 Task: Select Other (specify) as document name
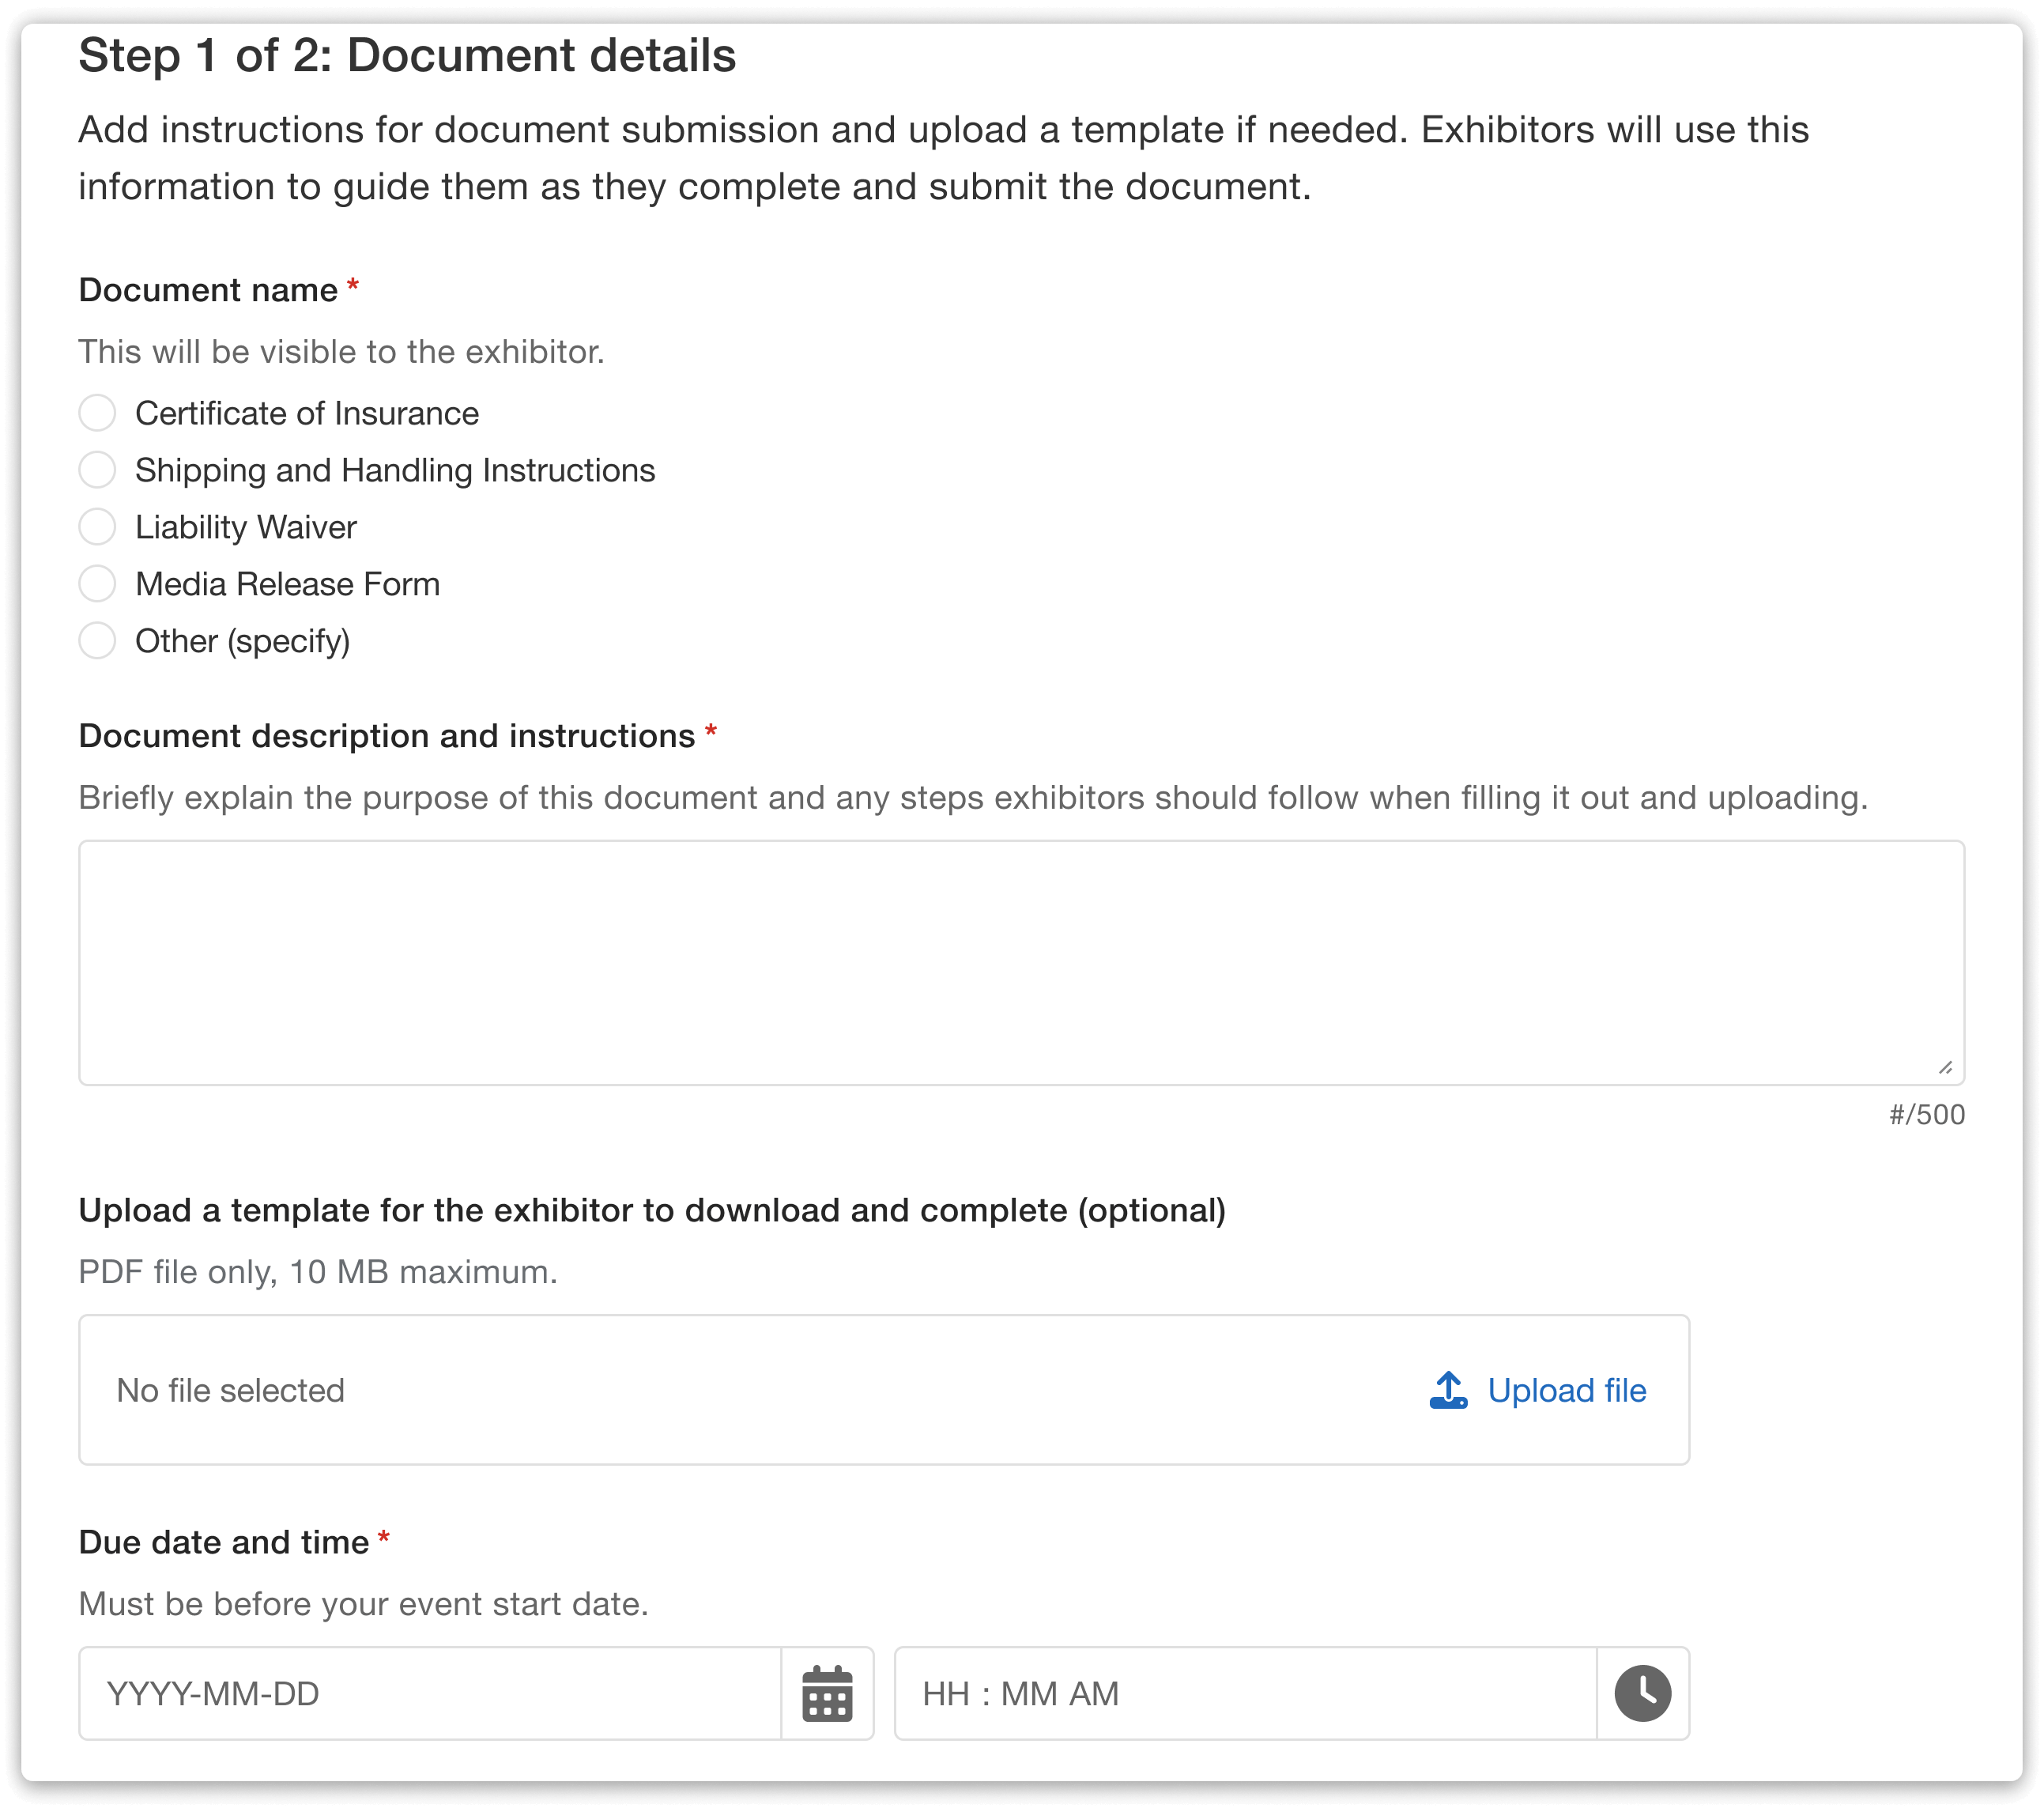pos(98,641)
